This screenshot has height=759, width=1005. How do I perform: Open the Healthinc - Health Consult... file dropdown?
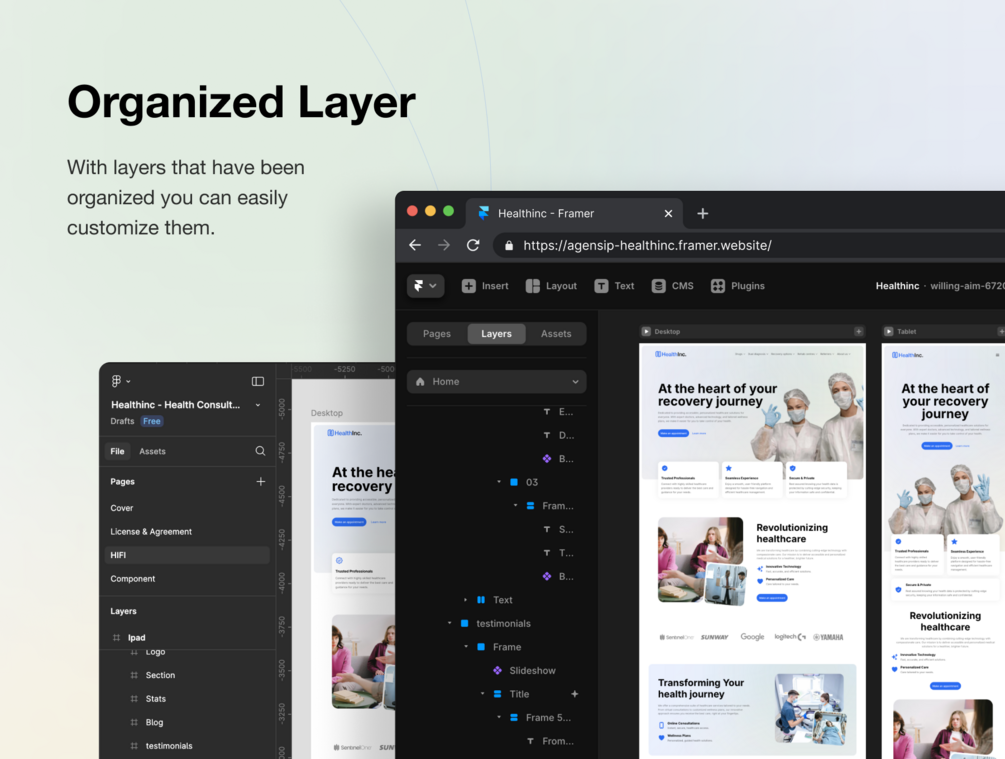(258, 405)
